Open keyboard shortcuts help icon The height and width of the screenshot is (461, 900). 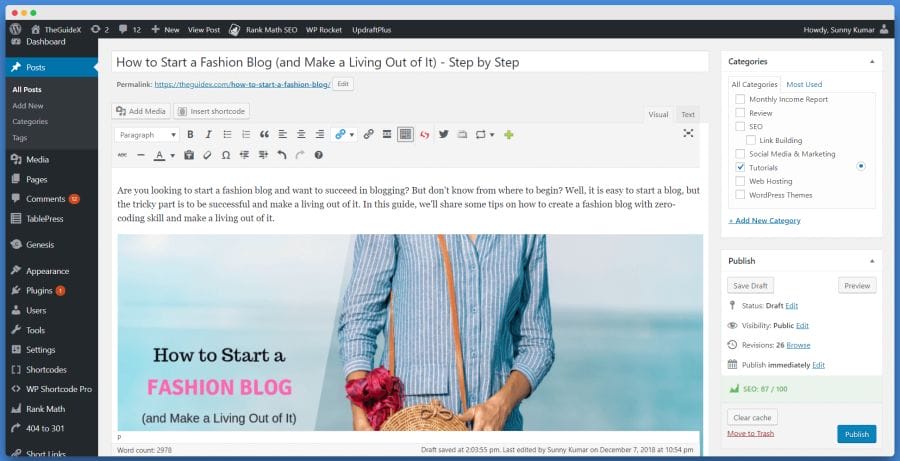319,155
